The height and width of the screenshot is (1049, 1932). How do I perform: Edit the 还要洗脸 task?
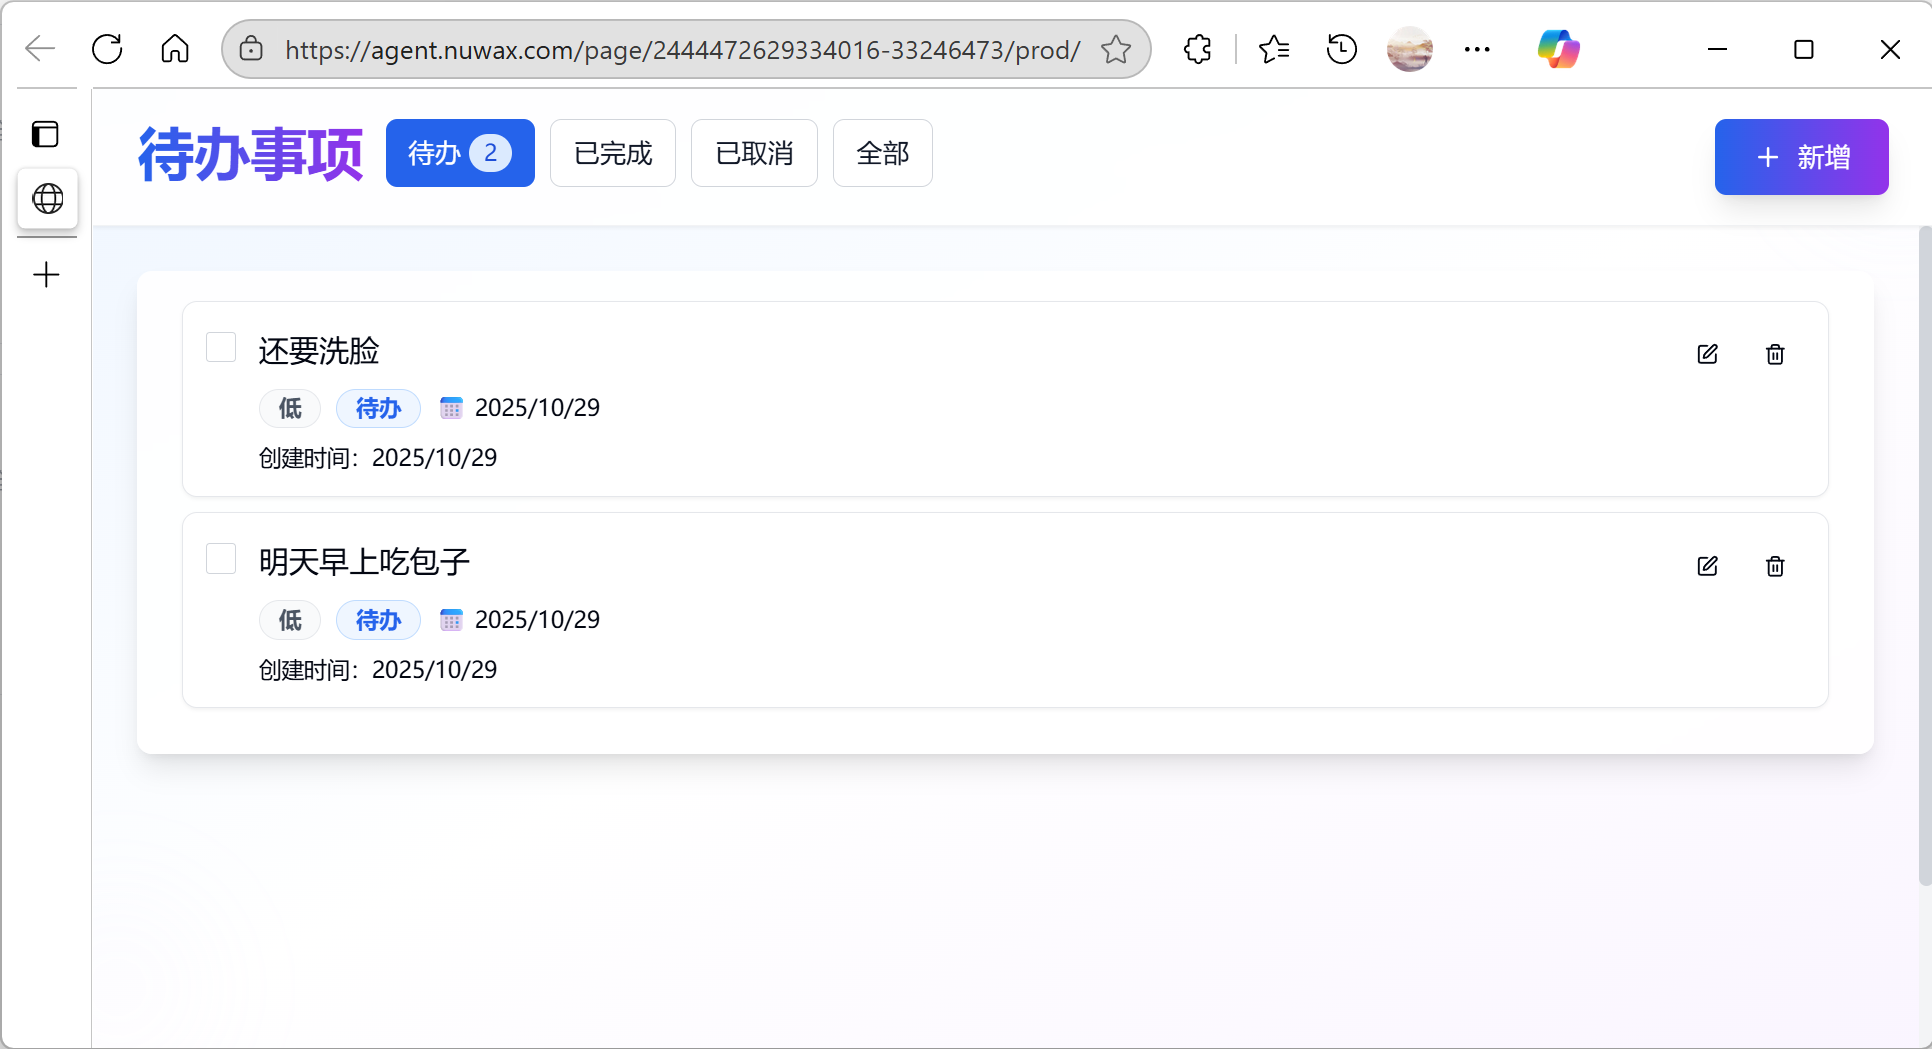point(1707,354)
